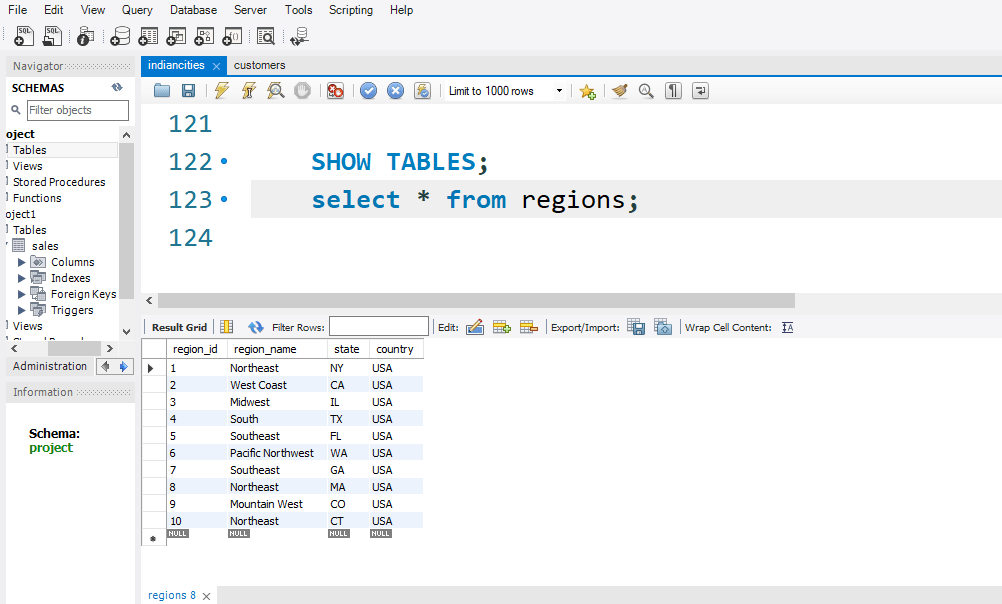This screenshot has height=604, width=1002.
Task: Open the Database menu
Action: coord(193,10)
